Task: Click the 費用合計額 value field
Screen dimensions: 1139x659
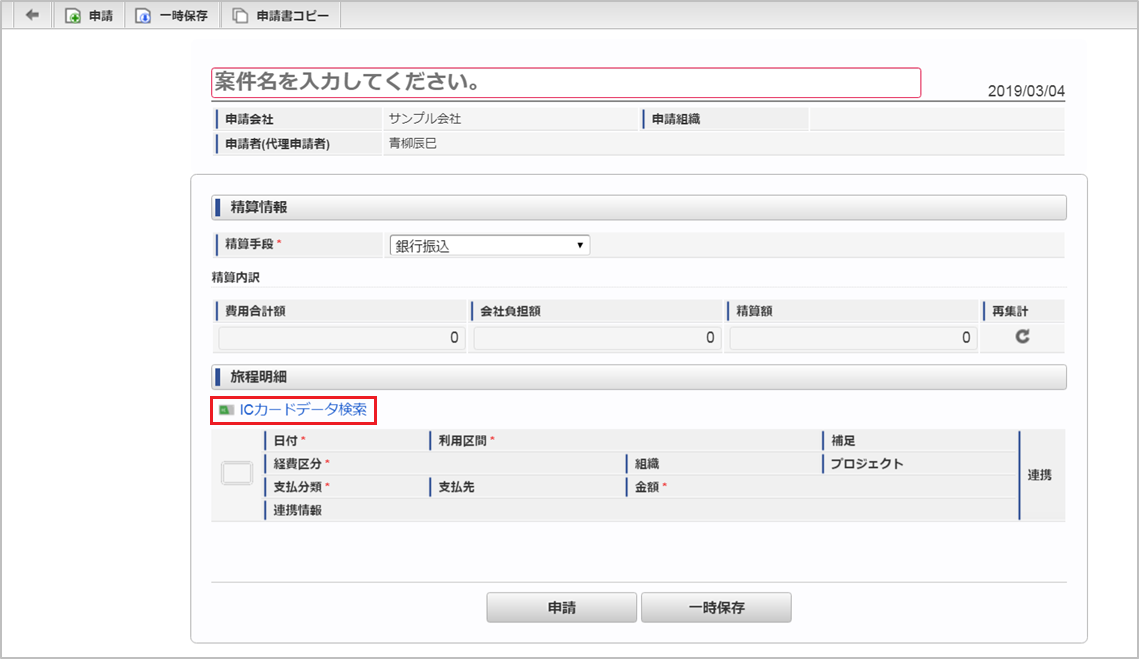Action: click(341, 338)
